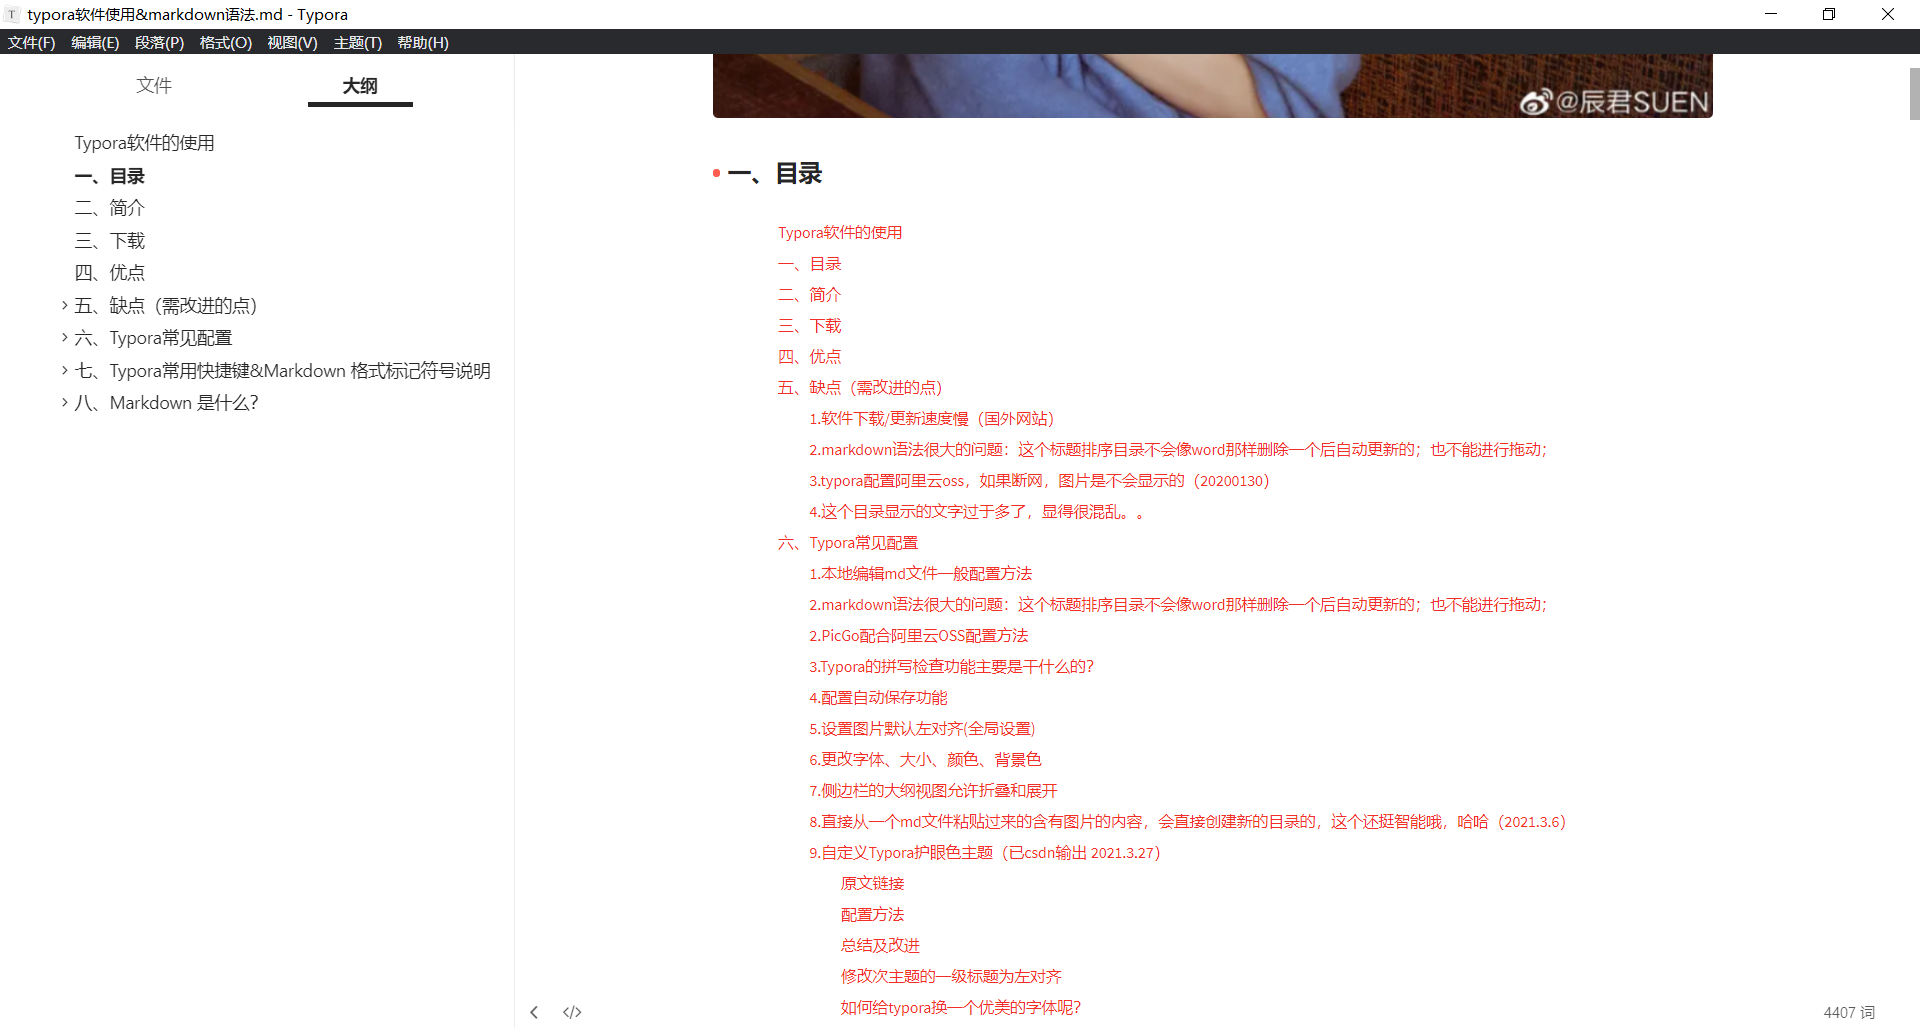The height and width of the screenshot is (1028, 1920).
Task: Expand the 八、Markdown 是什么? outline item
Action: point(64,402)
